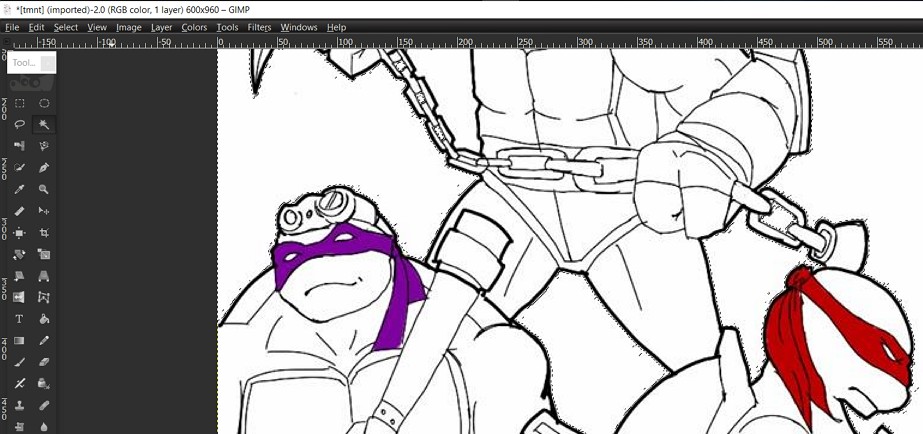Select the Free Select lasso tool
This screenshot has width=923, height=434.
[x=19, y=124]
